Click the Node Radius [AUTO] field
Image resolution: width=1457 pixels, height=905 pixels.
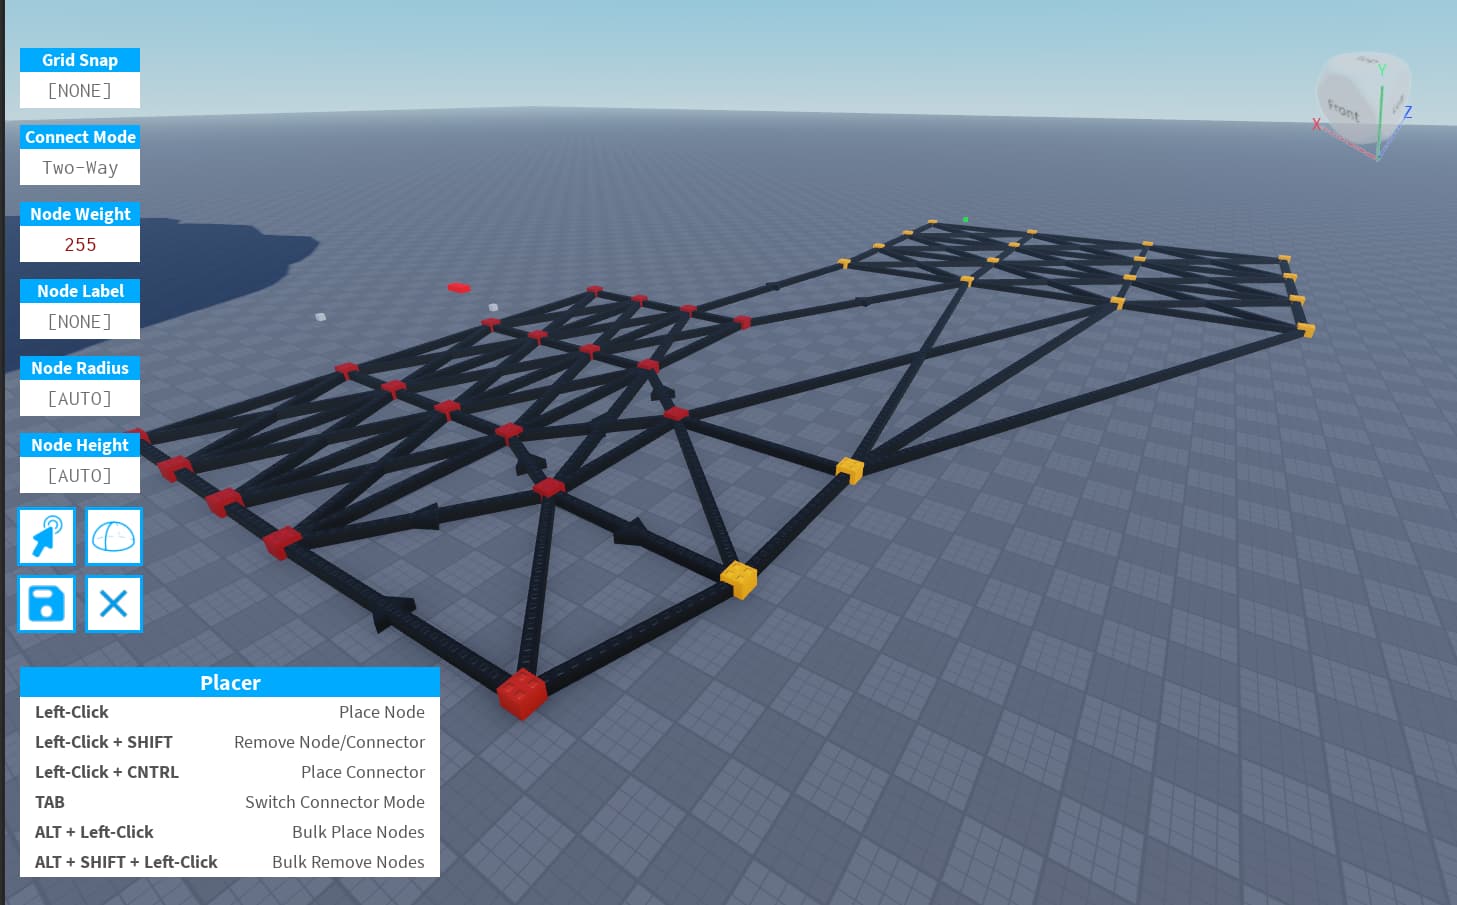(80, 398)
